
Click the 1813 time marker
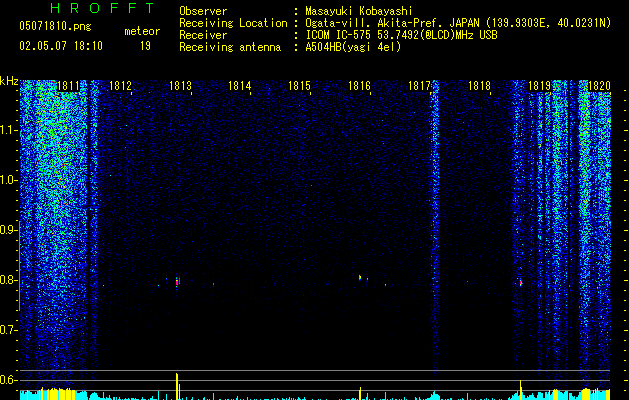pos(180,86)
